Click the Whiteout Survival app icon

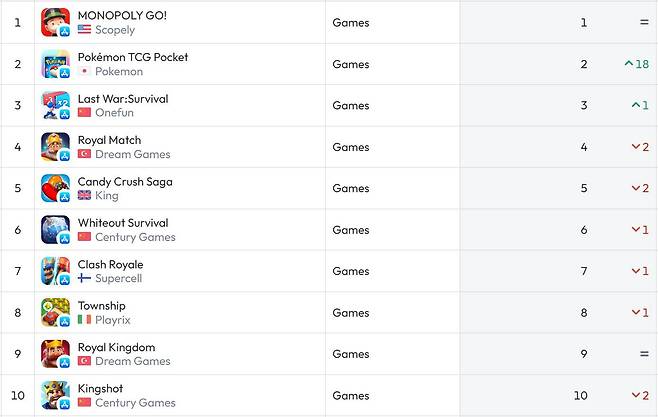tap(55, 230)
